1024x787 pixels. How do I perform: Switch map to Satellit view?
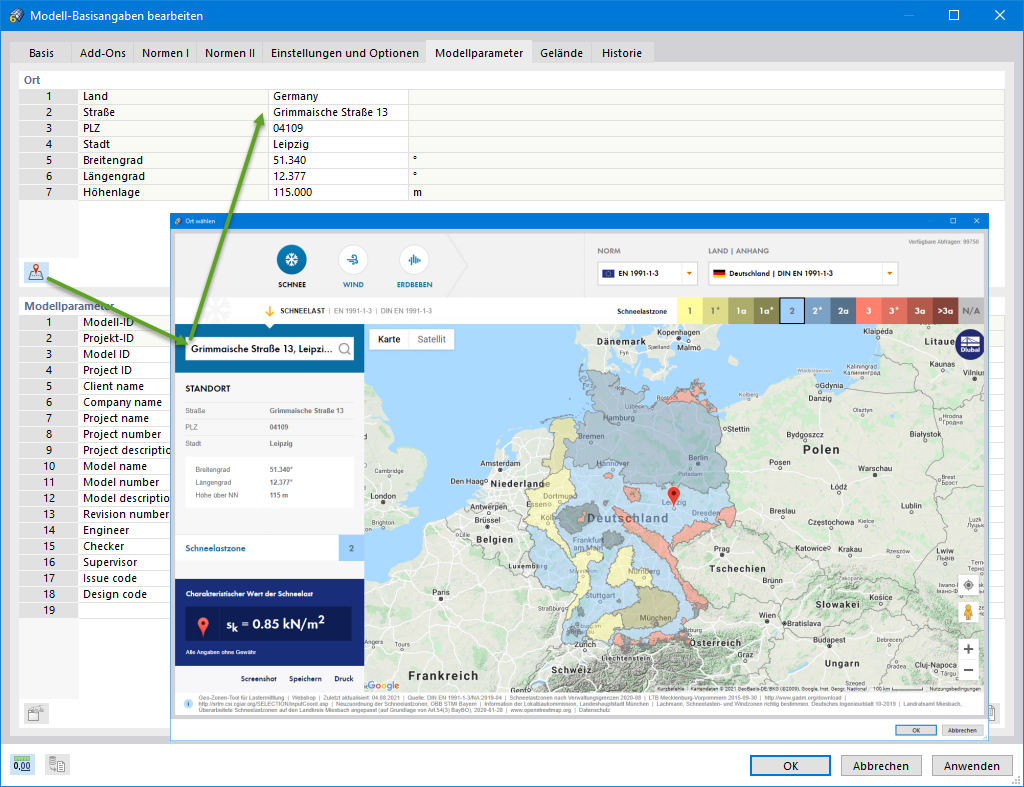(431, 339)
